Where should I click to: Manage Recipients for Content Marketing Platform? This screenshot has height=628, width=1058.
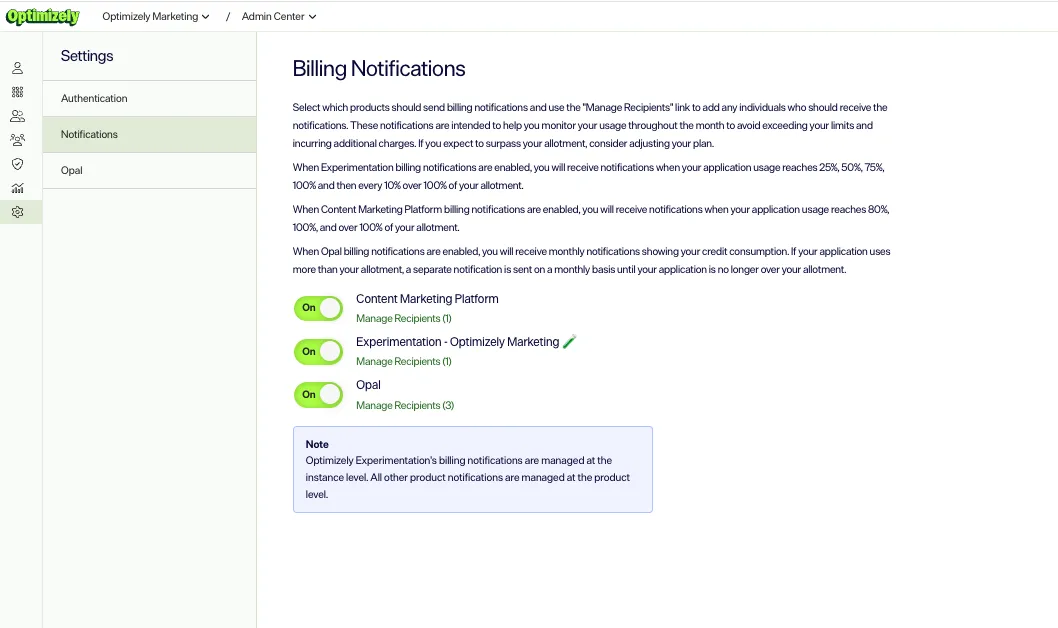(x=403, y=318)
